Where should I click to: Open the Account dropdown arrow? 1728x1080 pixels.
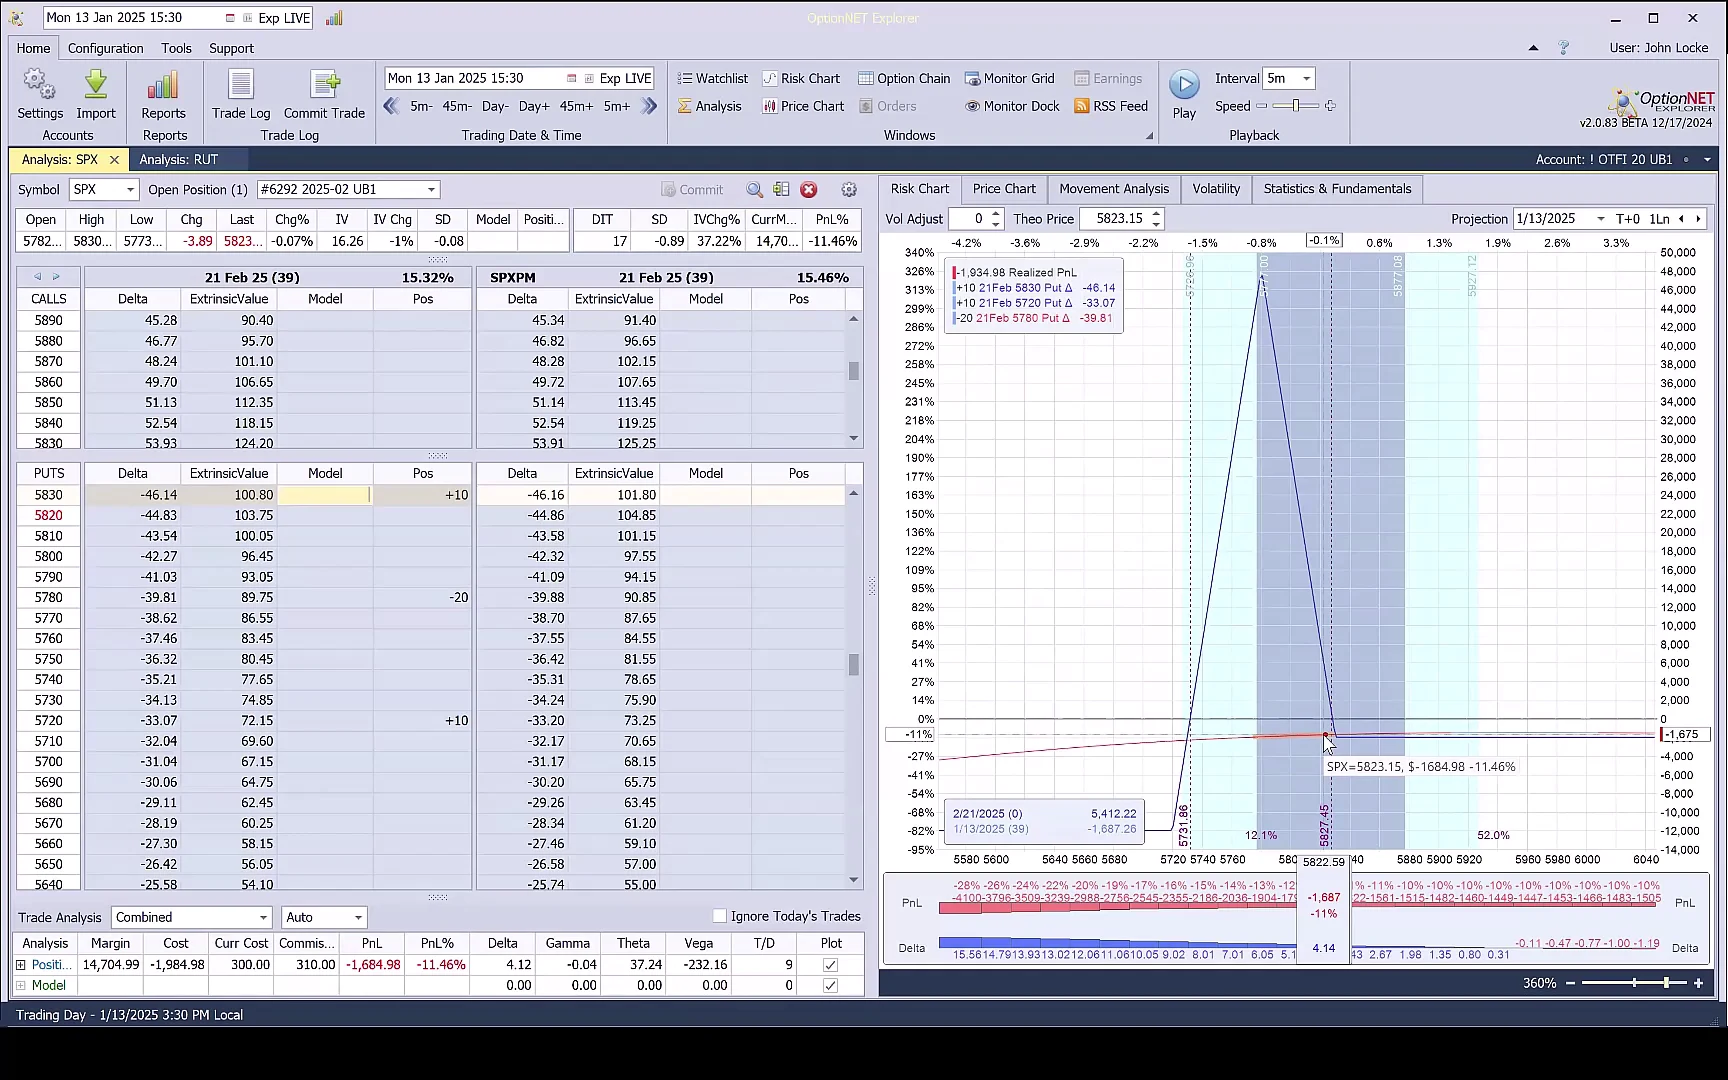point(1707,160)
